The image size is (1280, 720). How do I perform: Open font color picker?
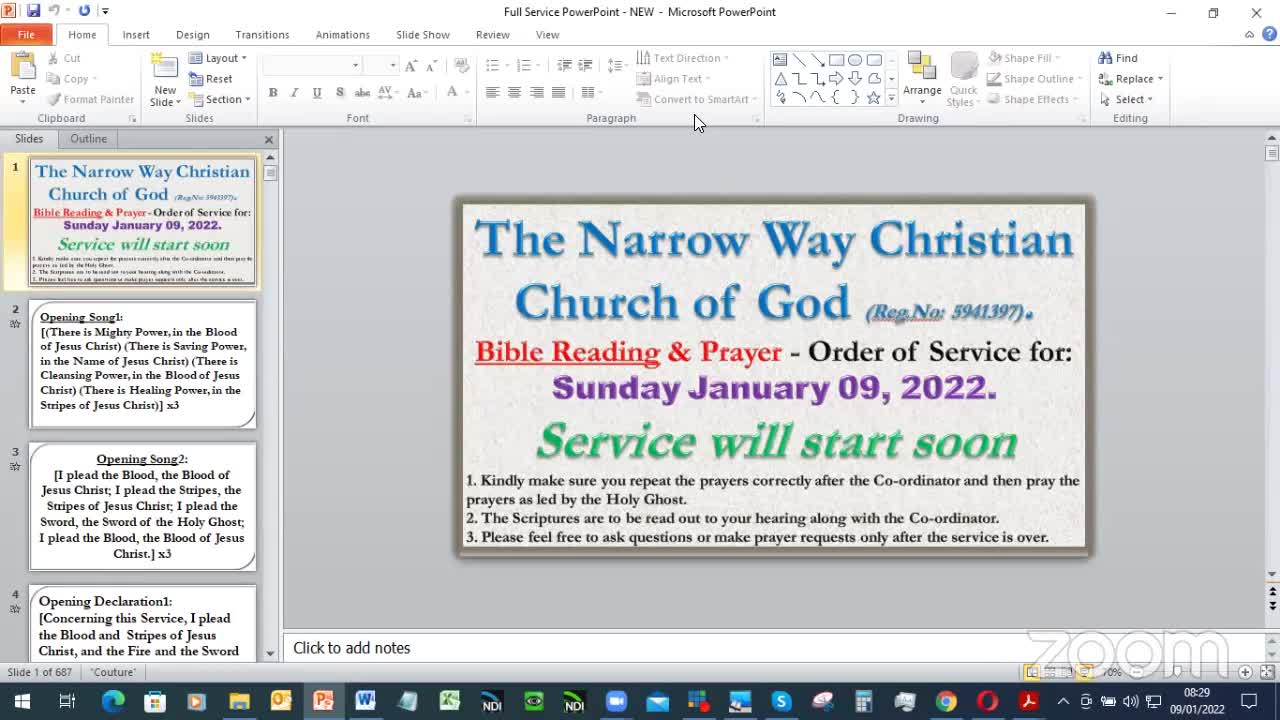[455, 92]
